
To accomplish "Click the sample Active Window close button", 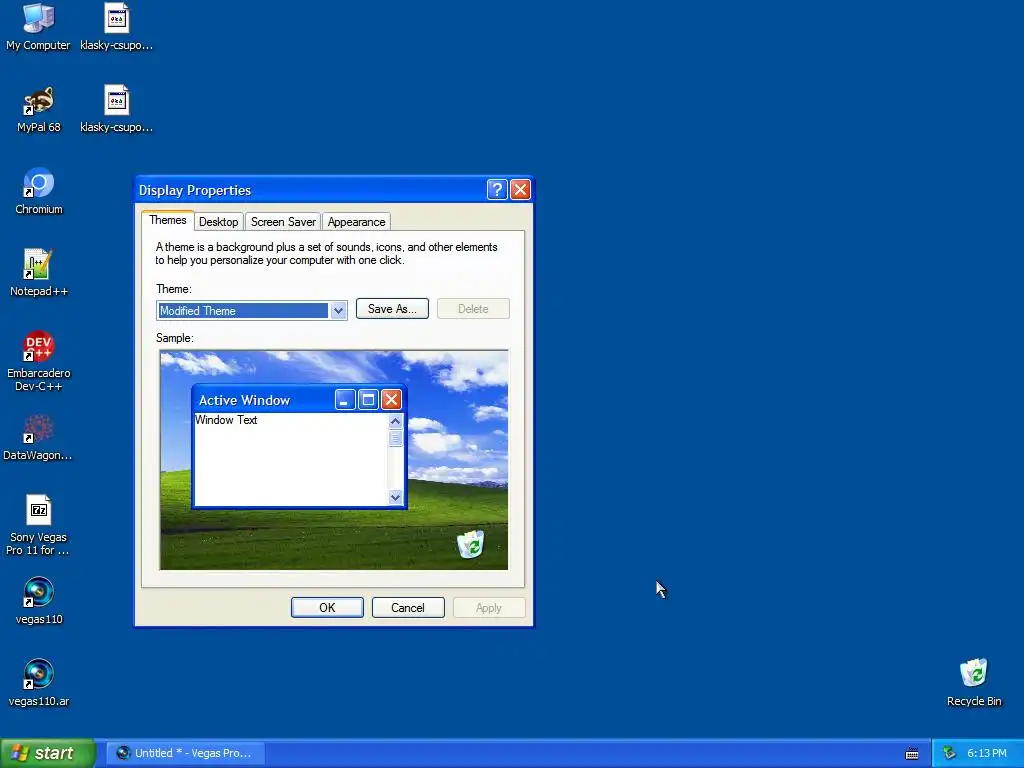I will coord(391,400).
